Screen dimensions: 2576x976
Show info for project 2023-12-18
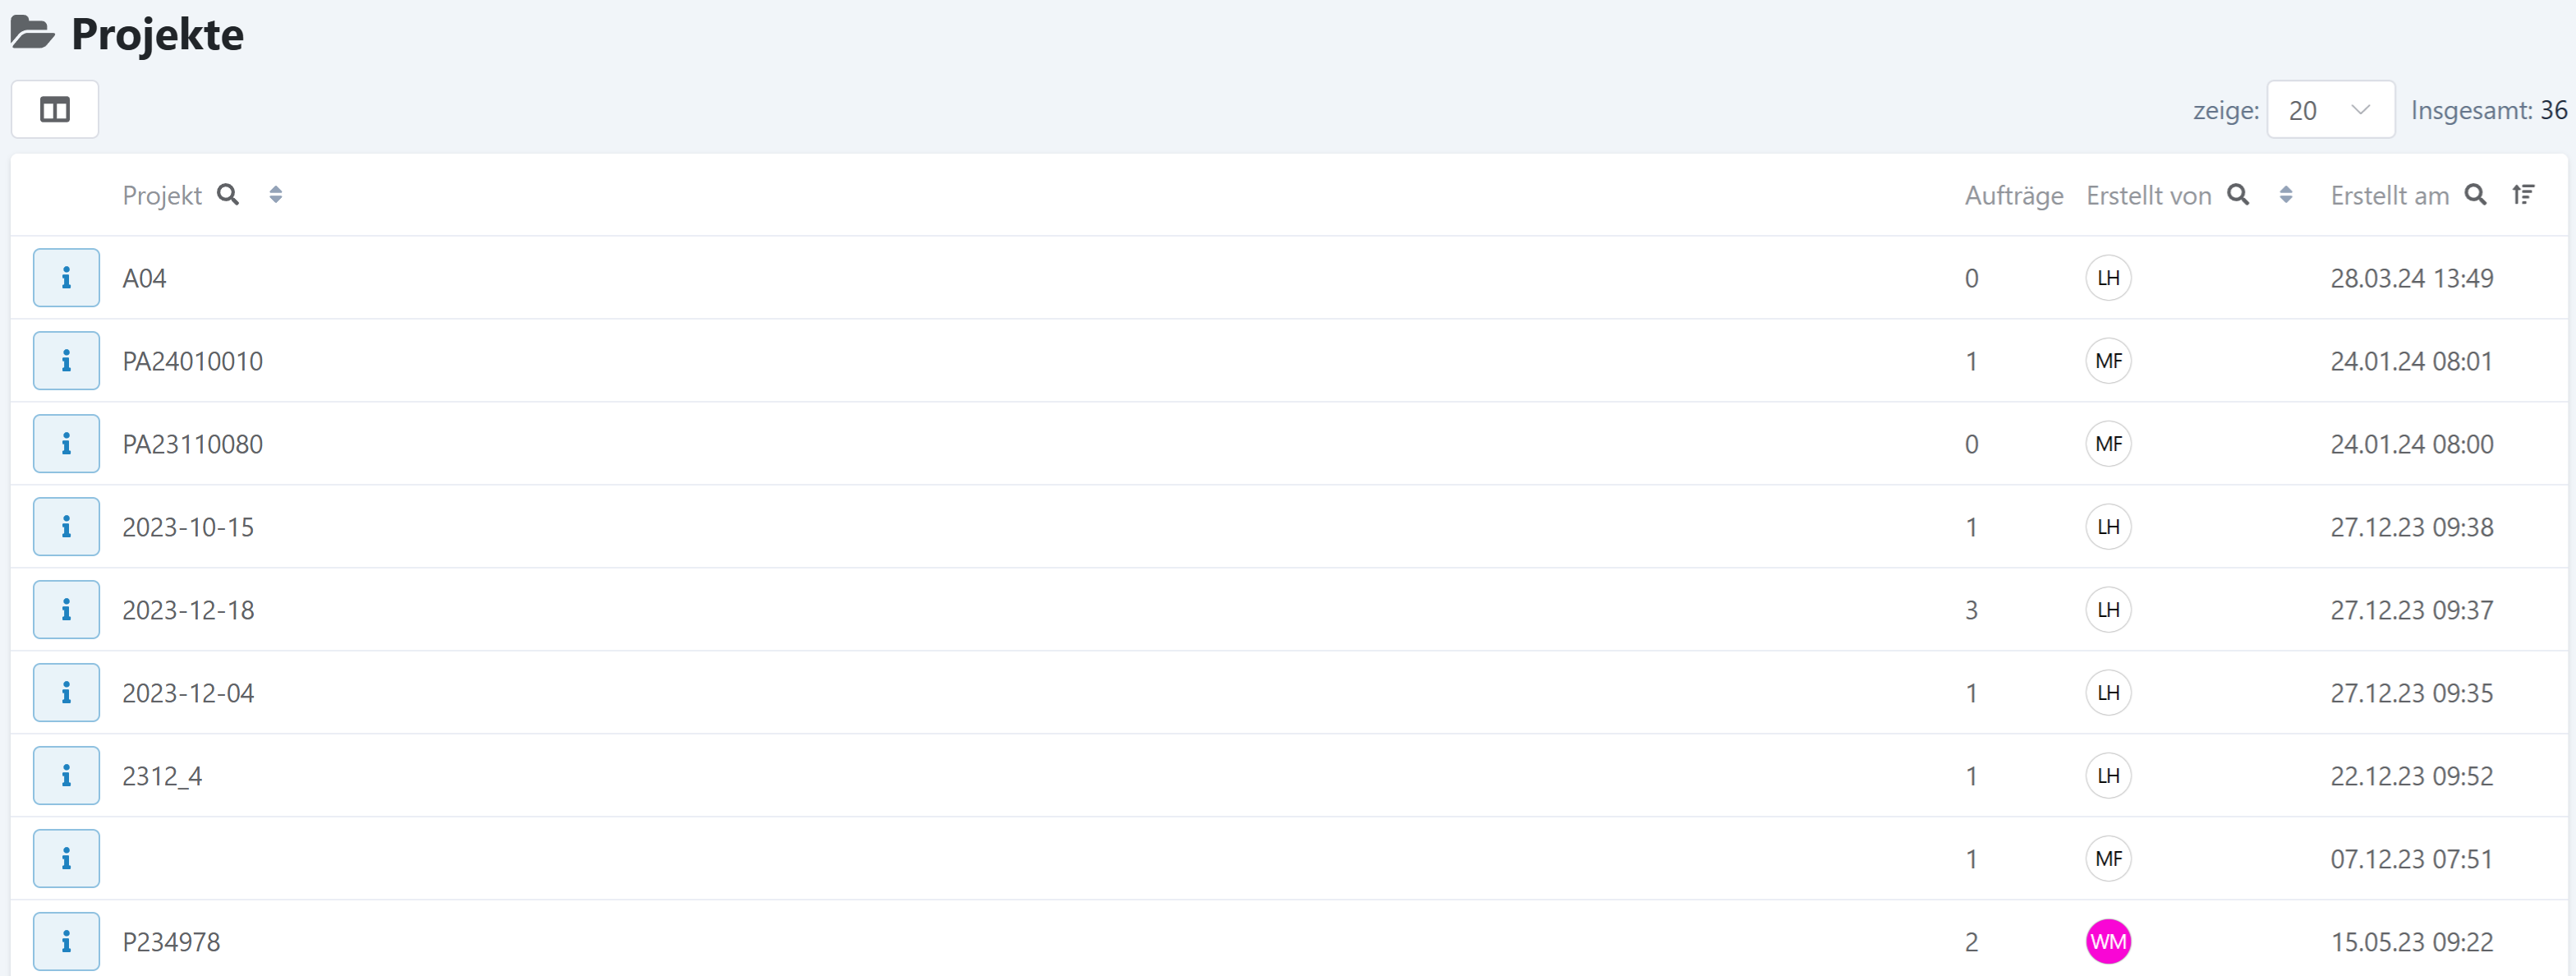(x=66, y=610)
